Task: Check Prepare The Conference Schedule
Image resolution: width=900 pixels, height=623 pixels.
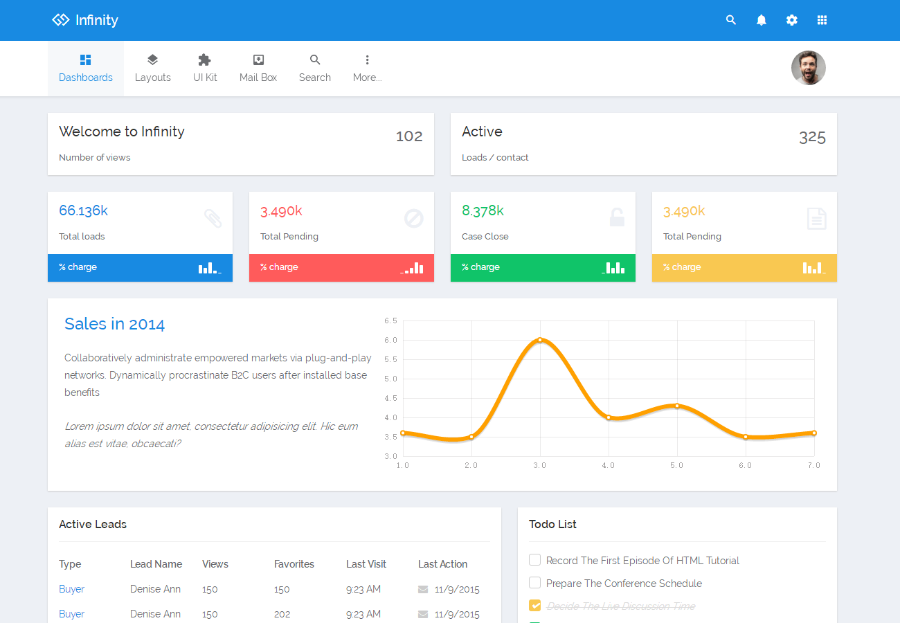Action: (x=535, y=583)
